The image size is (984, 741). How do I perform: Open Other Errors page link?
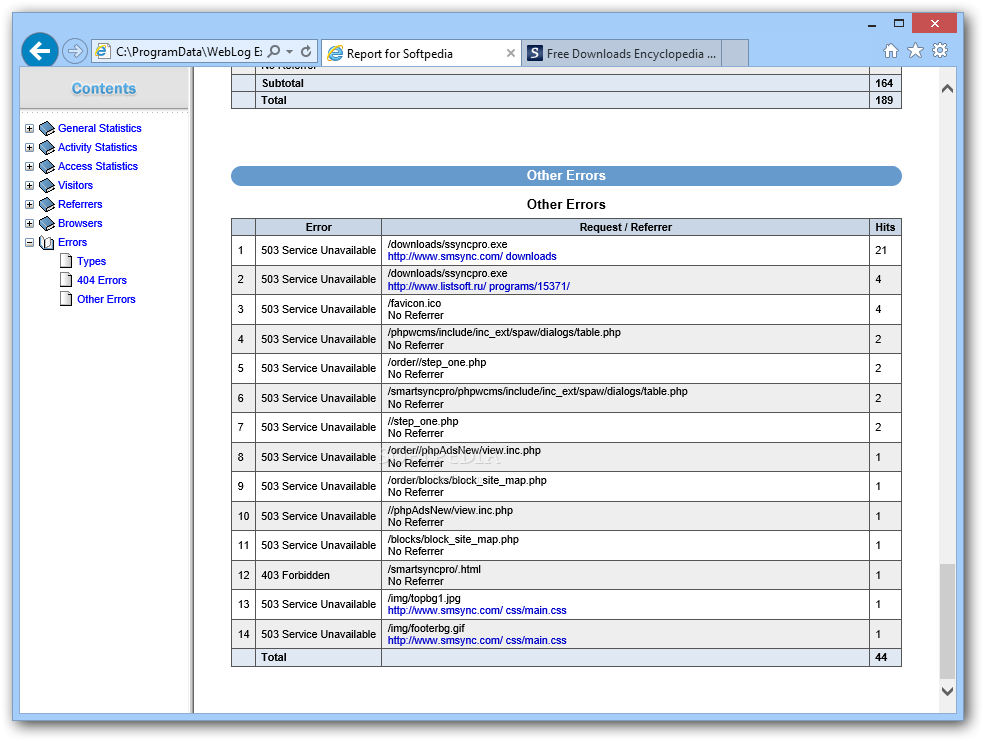[x=106, y=299]
